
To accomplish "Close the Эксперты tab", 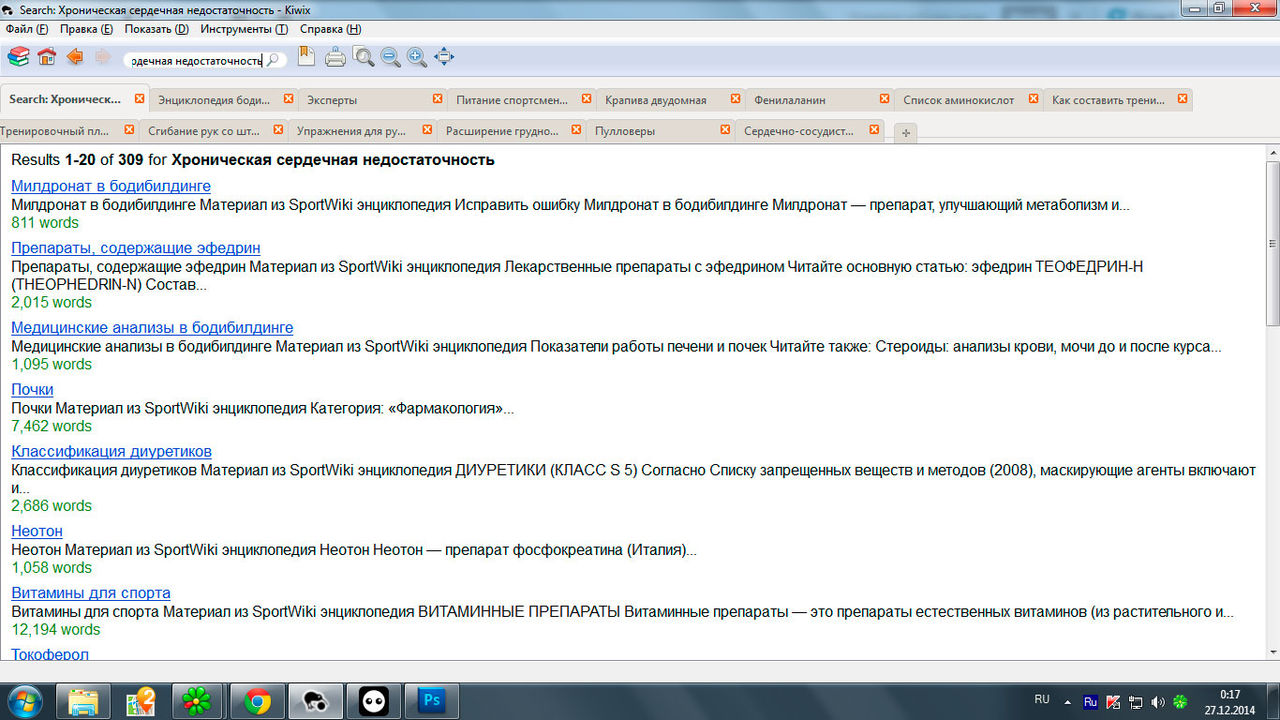I will [437, 99].
